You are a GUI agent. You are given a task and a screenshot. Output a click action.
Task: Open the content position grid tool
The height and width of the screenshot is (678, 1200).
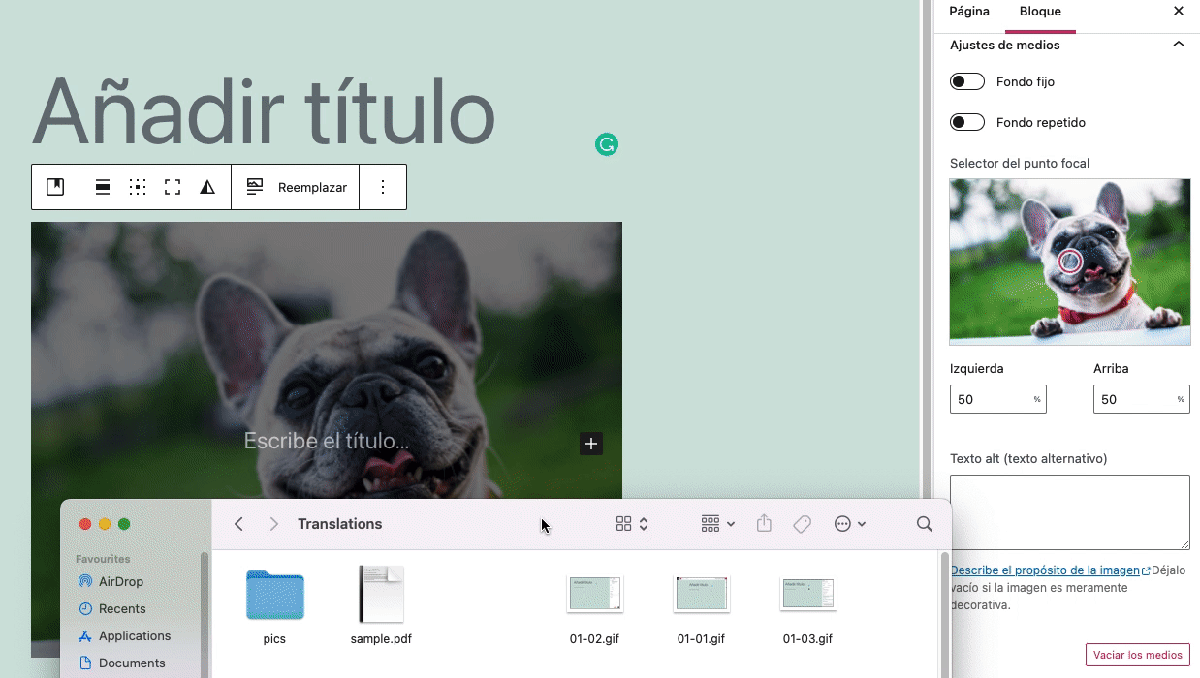[x=138, y=187]
